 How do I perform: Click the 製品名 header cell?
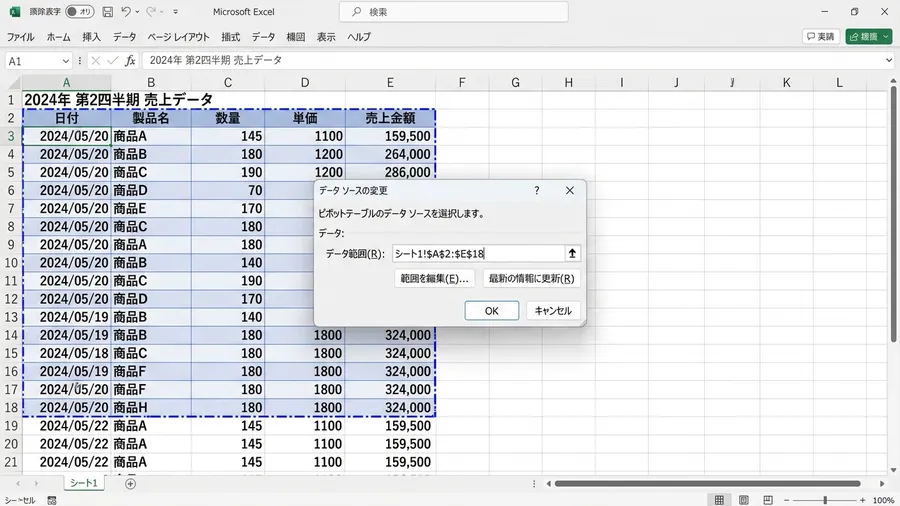(x=151, y=118)
